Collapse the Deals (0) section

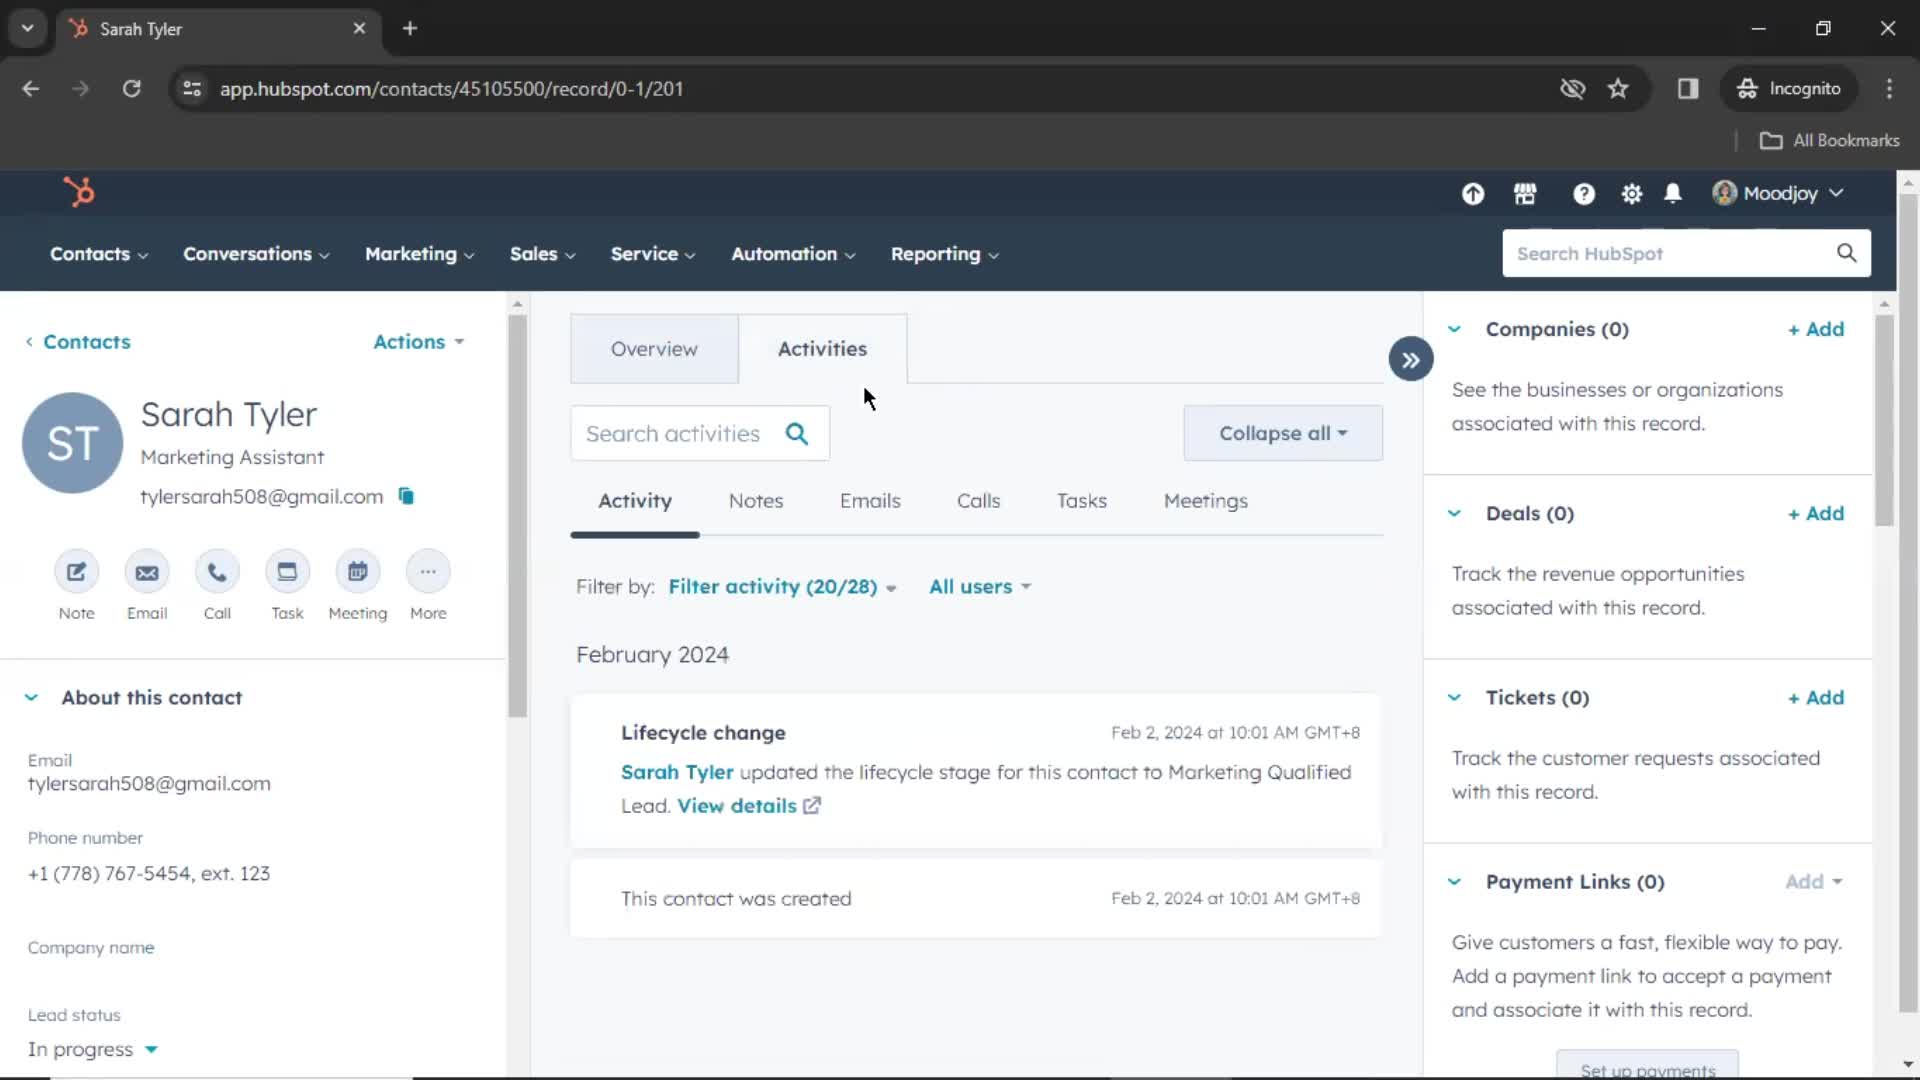coord(1454,514)
